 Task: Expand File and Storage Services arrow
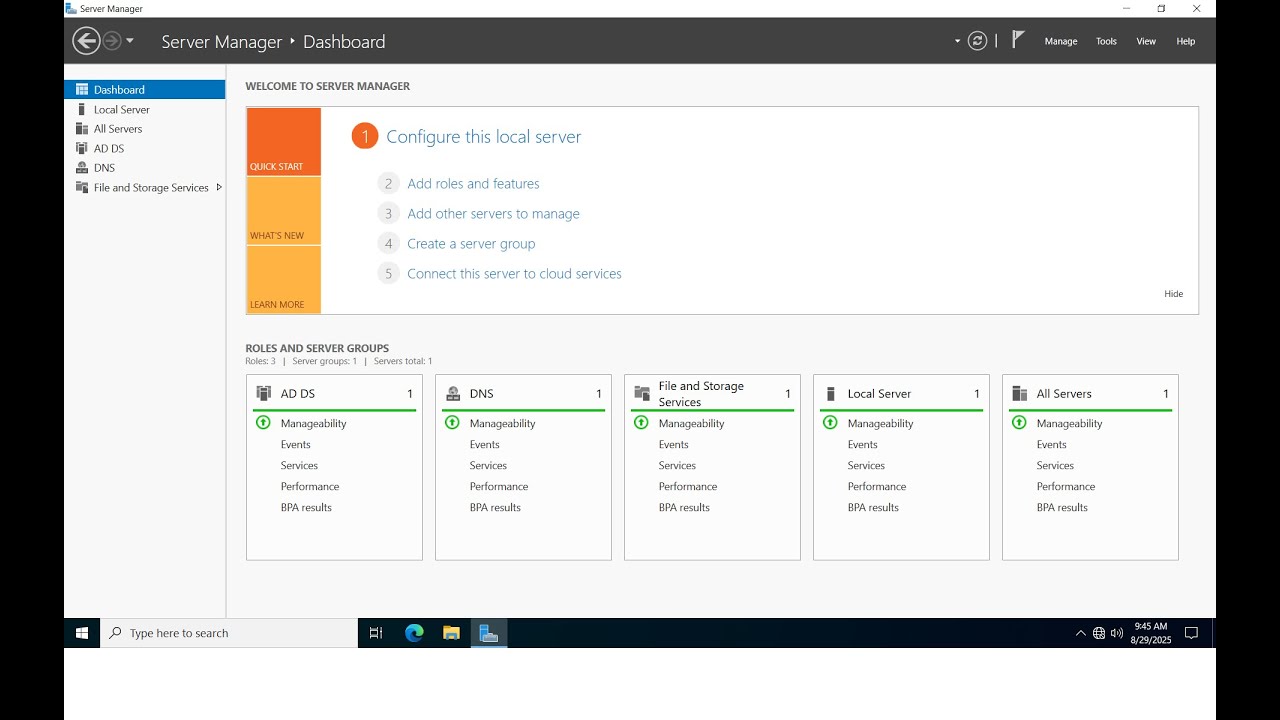click(219, 187)
